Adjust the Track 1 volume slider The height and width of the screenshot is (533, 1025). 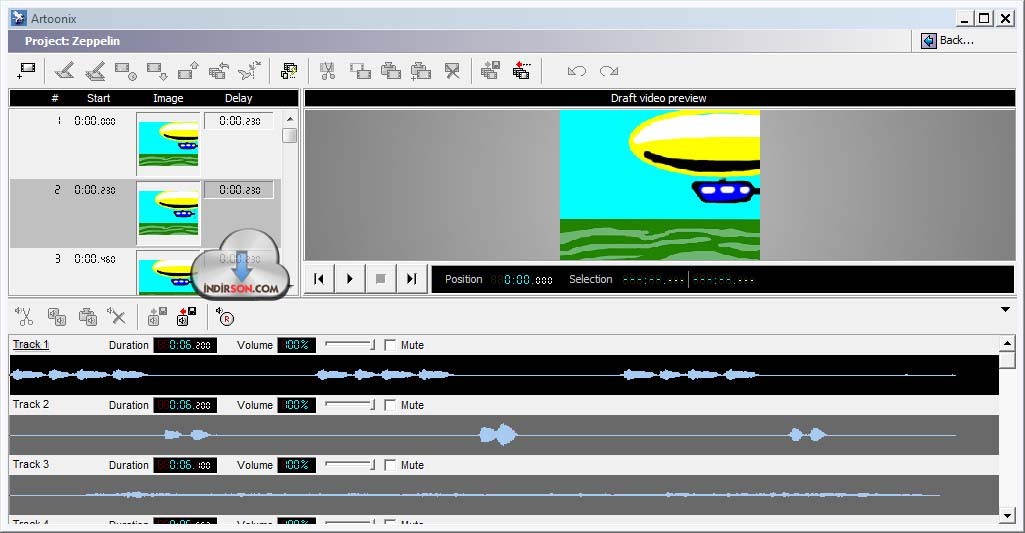click(350, 345)
